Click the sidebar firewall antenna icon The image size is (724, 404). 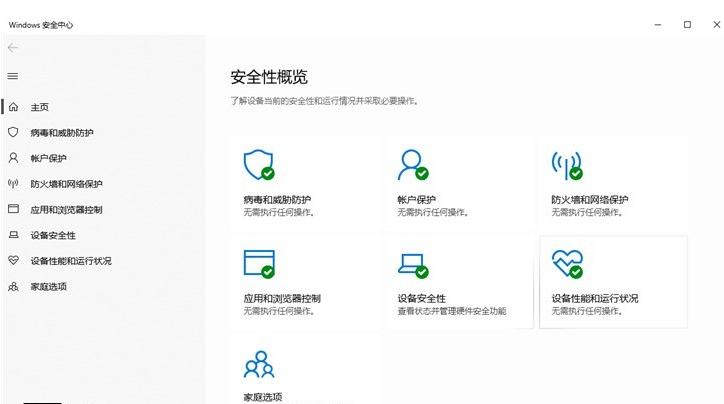tap(13, 184)
